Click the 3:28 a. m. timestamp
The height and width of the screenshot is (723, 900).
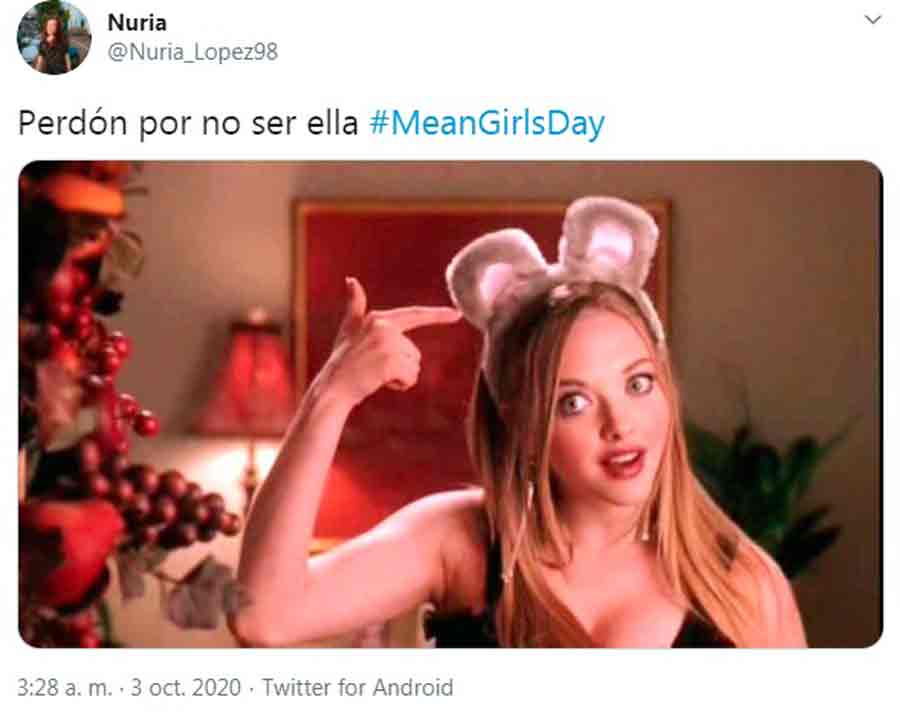coord(64,687)
